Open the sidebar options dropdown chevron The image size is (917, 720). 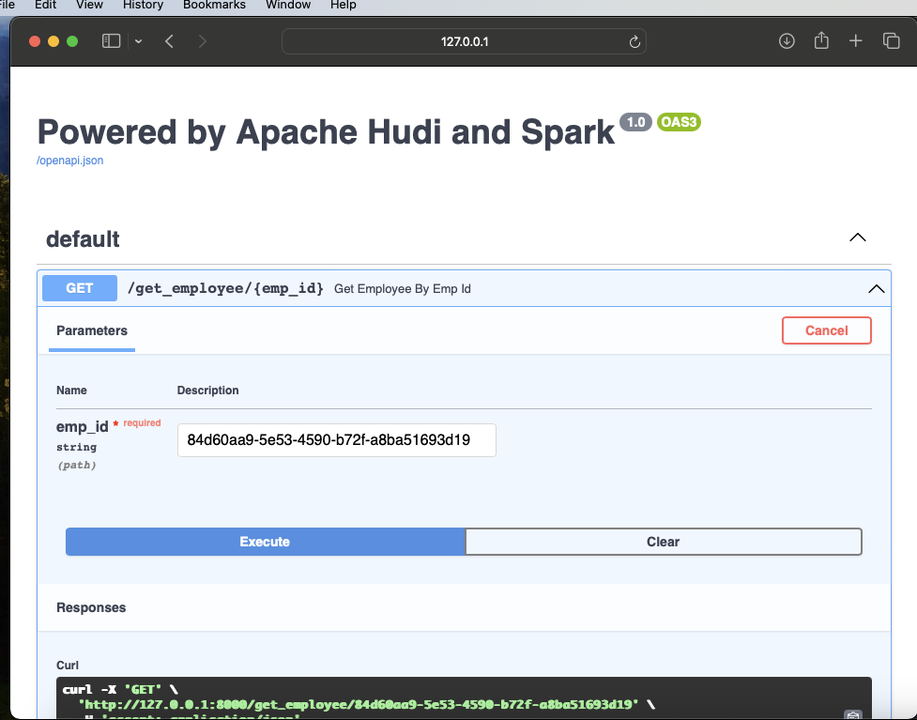(x=139, y=42)
